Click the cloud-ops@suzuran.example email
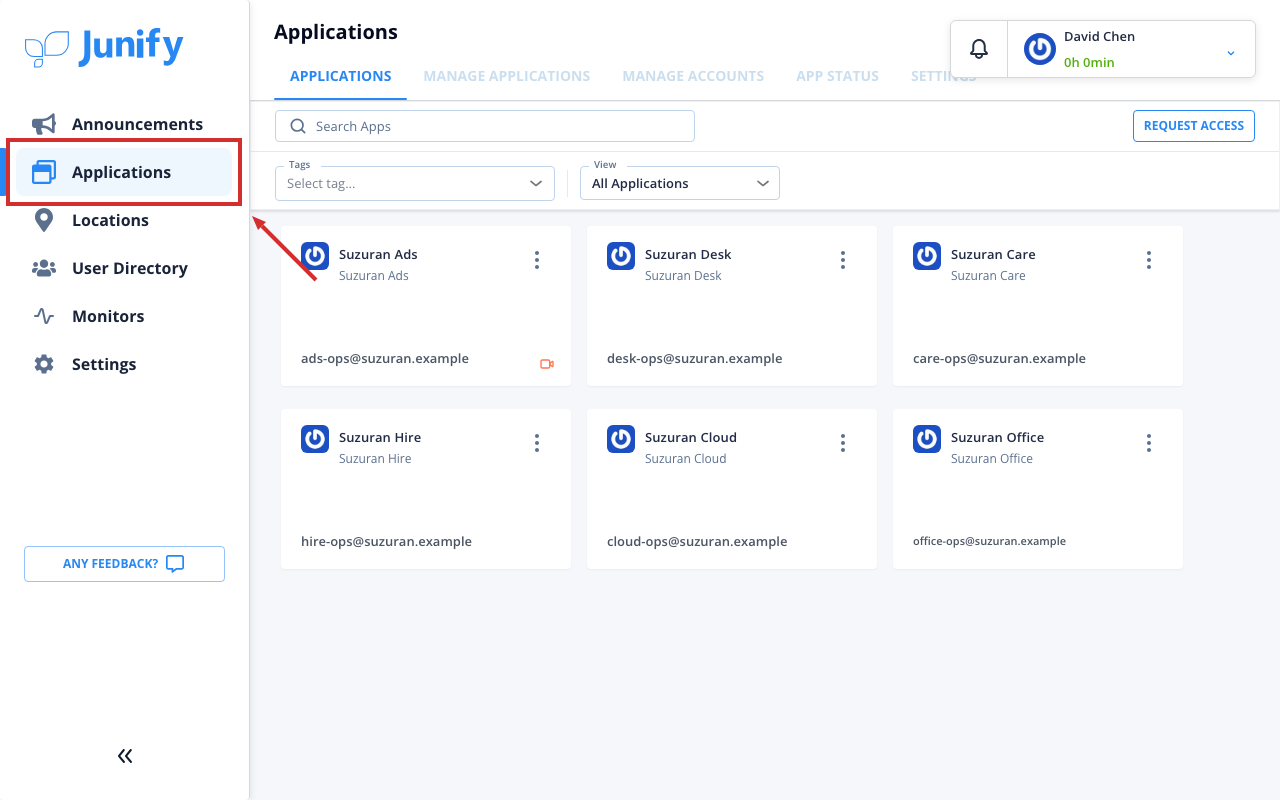Viewport: 1280px width, 800px height. [697, 541]
